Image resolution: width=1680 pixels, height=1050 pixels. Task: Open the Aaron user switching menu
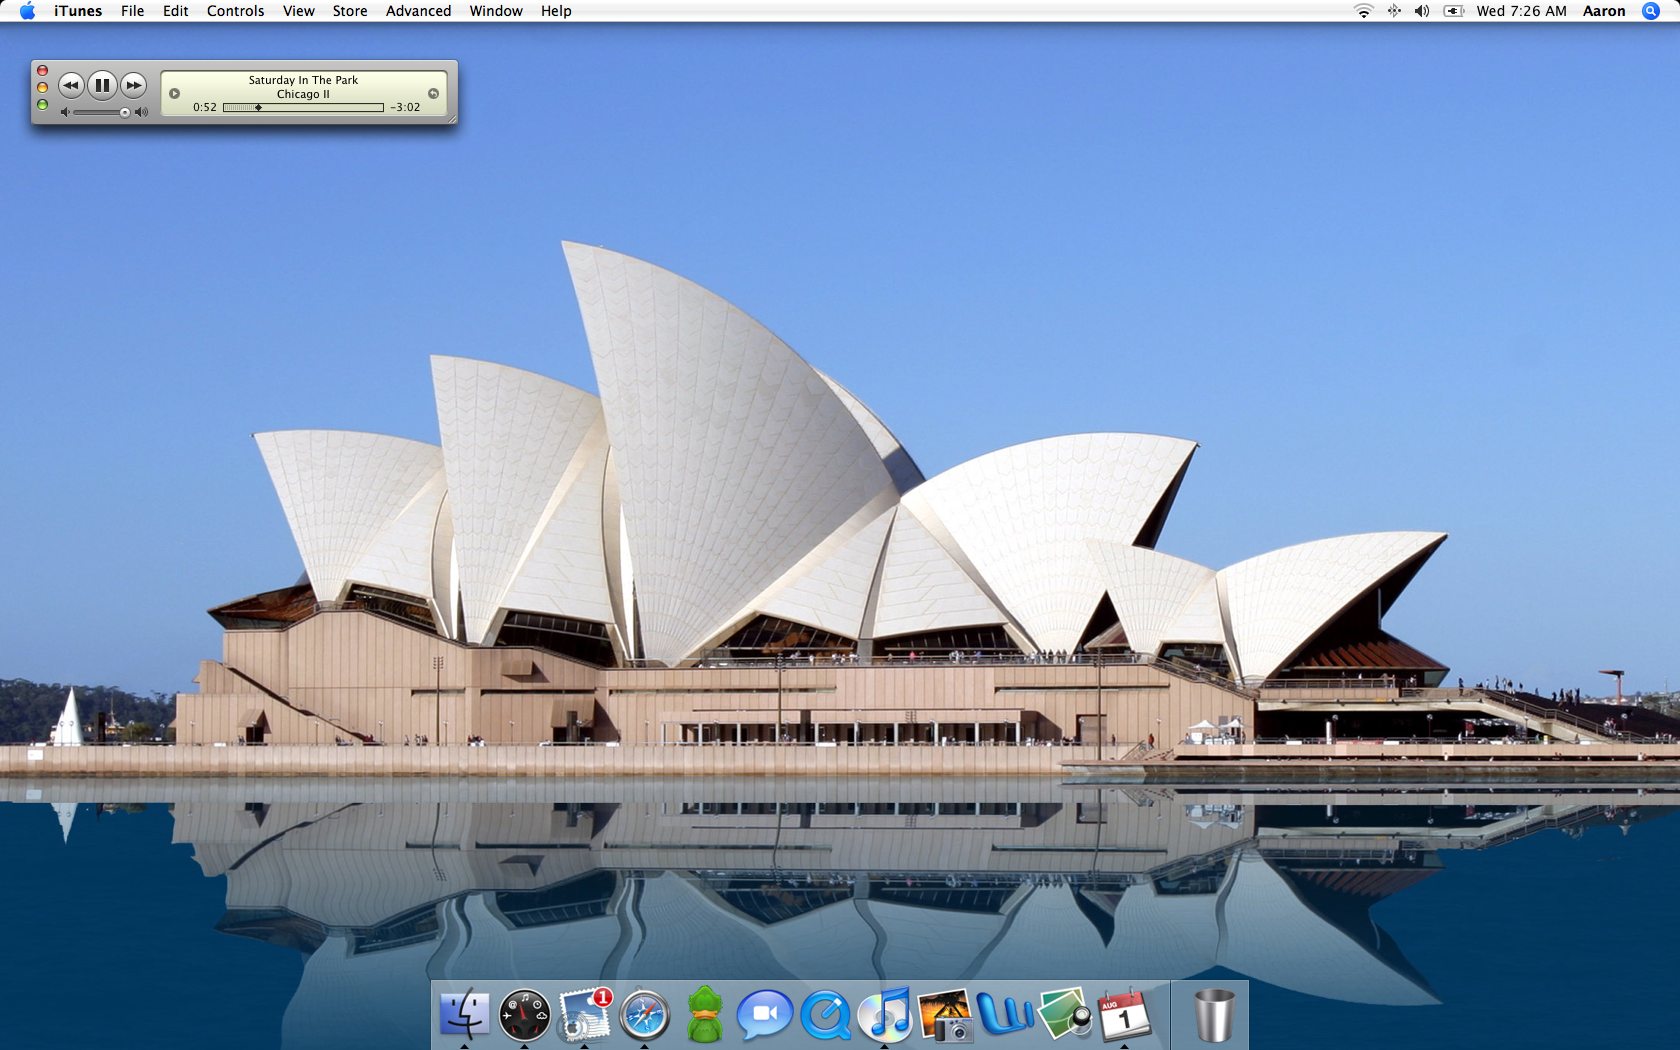coord(1604,11)
